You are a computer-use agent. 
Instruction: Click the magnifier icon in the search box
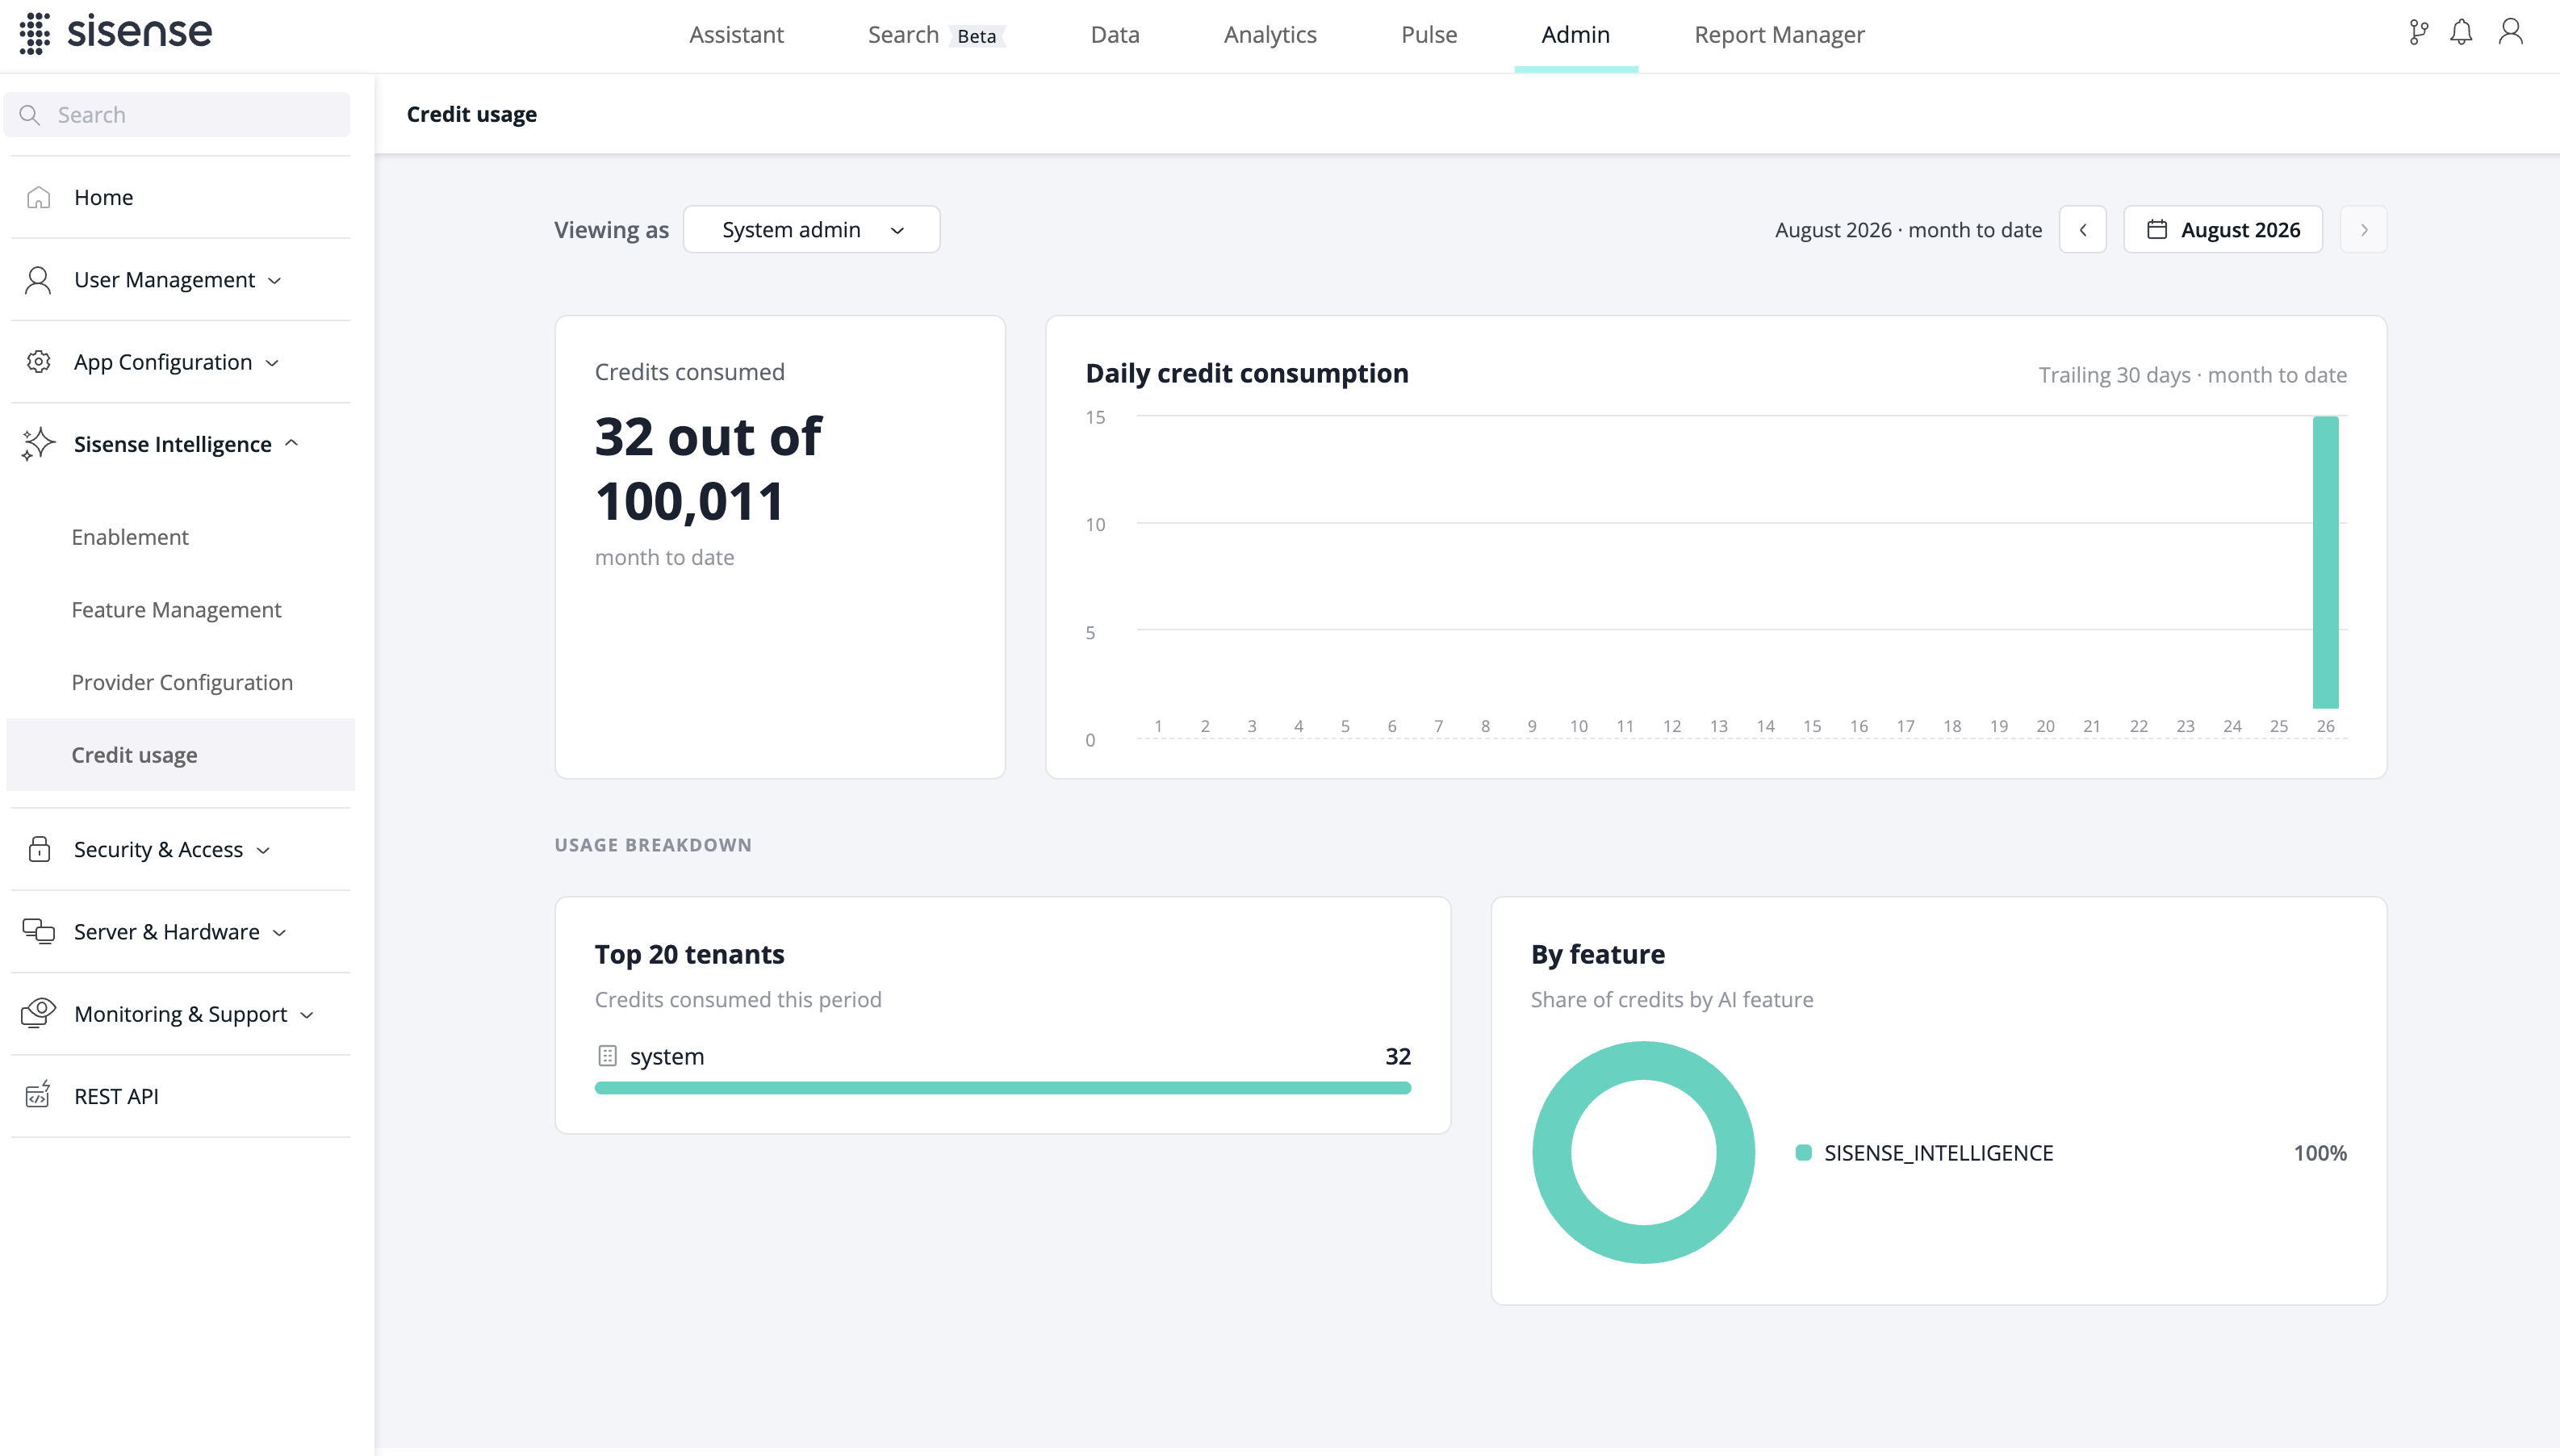coord(30,115)
